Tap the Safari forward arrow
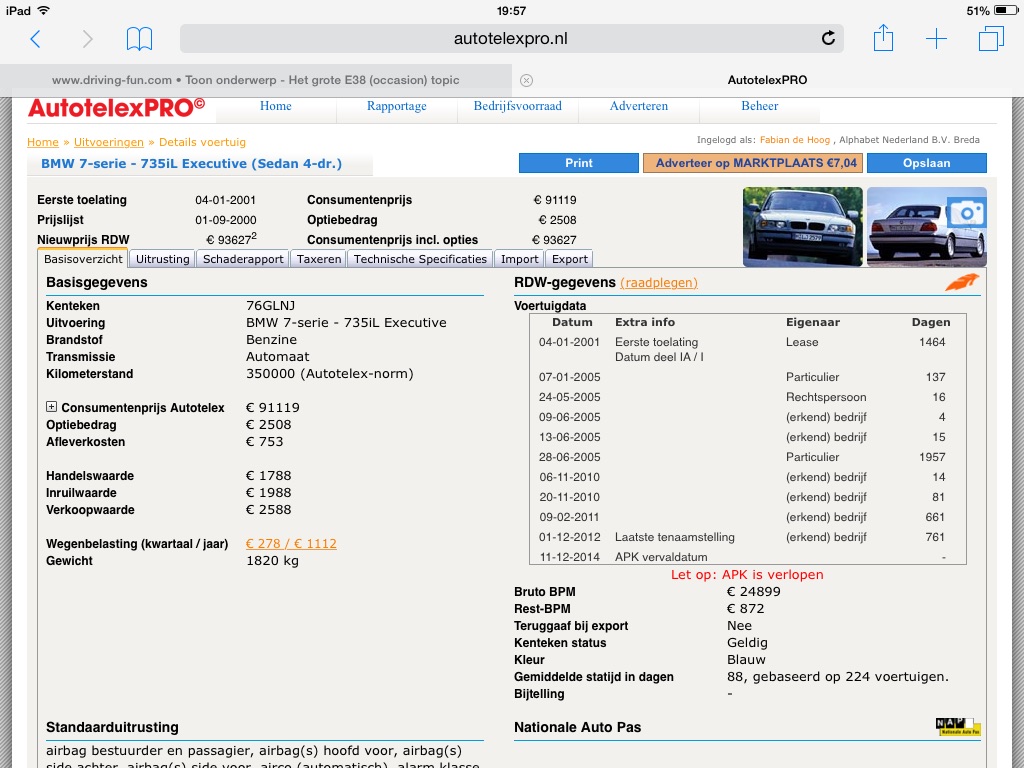This screenshot has height=768, width=1024. 88,39
